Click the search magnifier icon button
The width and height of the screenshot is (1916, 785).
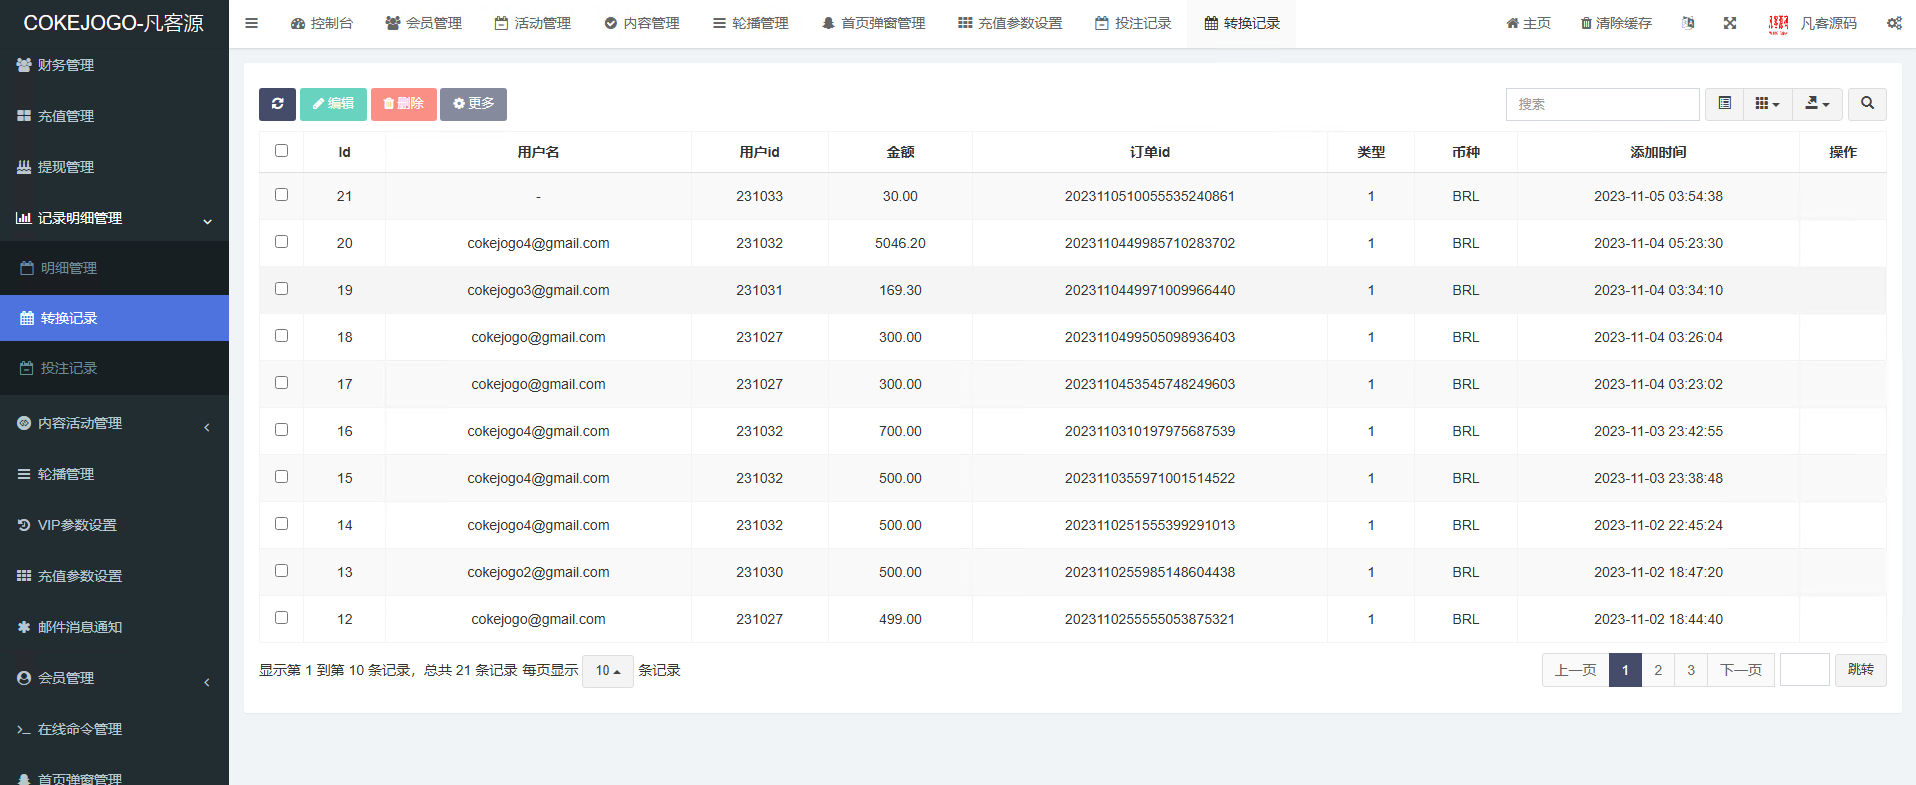pyautogui.click(x=1867, y=104)
